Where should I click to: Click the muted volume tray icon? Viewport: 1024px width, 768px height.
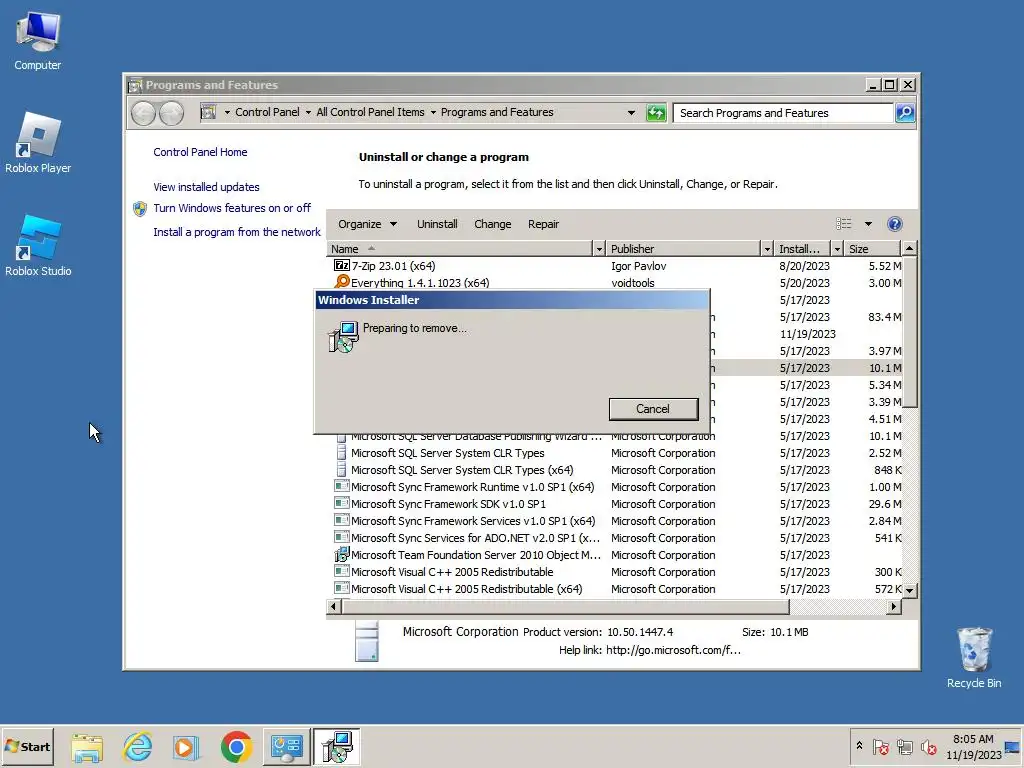click(928, 747)
